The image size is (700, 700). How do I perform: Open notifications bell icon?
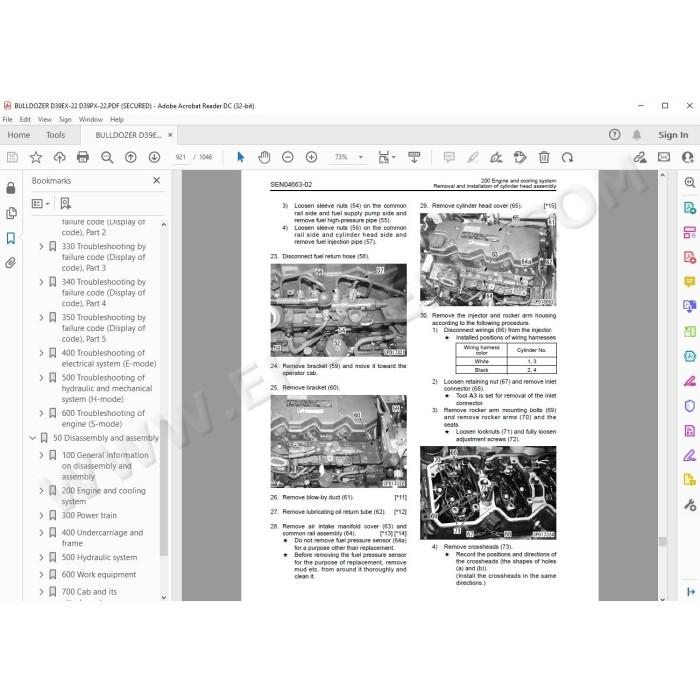[637, 135]
